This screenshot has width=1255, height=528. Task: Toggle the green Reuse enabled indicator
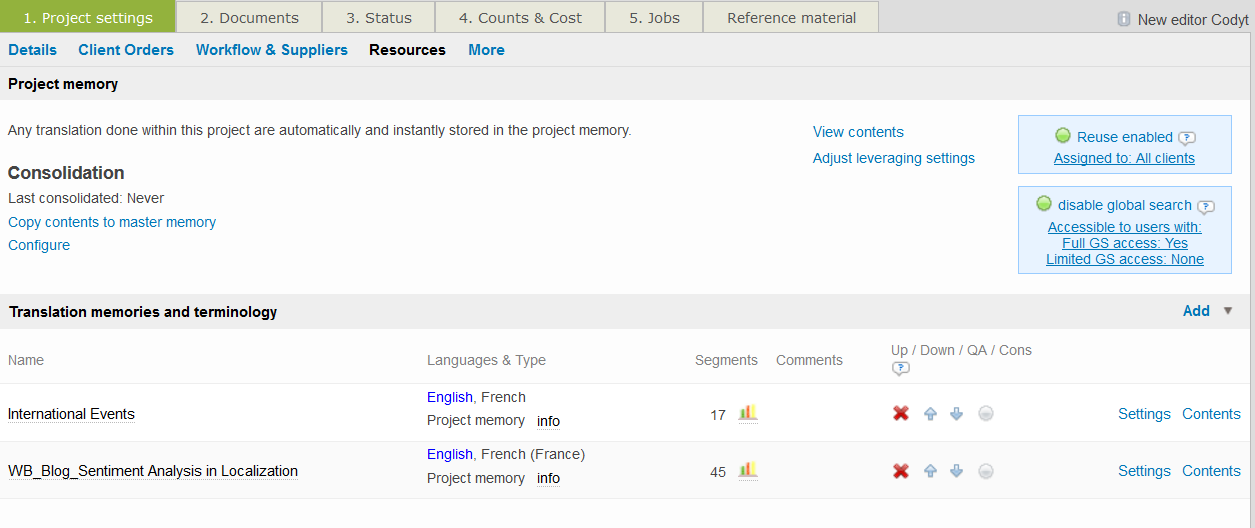point(1063,136)
